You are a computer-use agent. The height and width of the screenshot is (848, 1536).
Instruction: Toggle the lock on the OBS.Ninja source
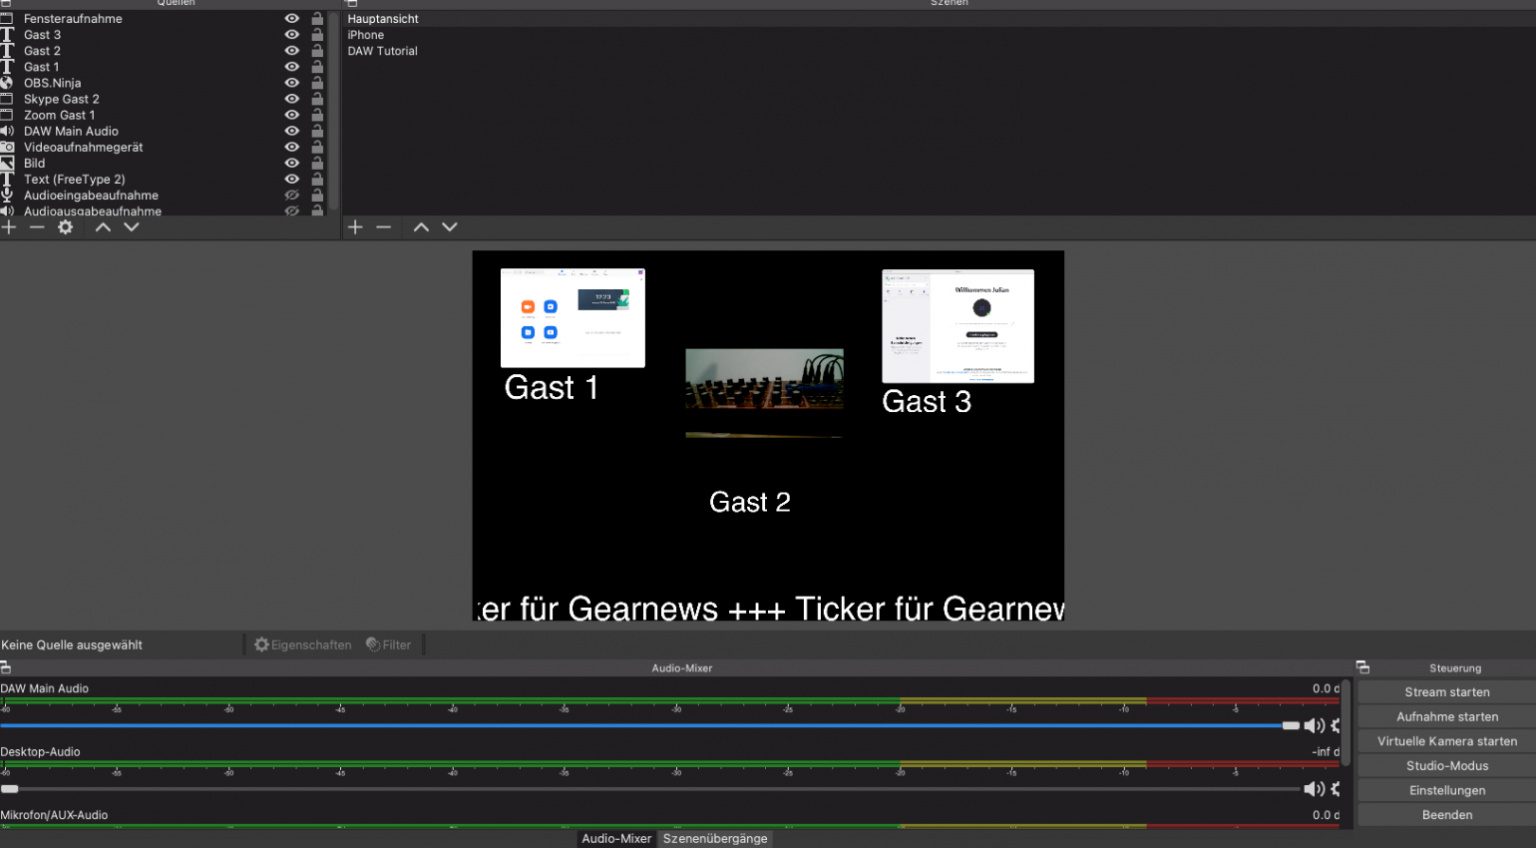pos(317,83)
